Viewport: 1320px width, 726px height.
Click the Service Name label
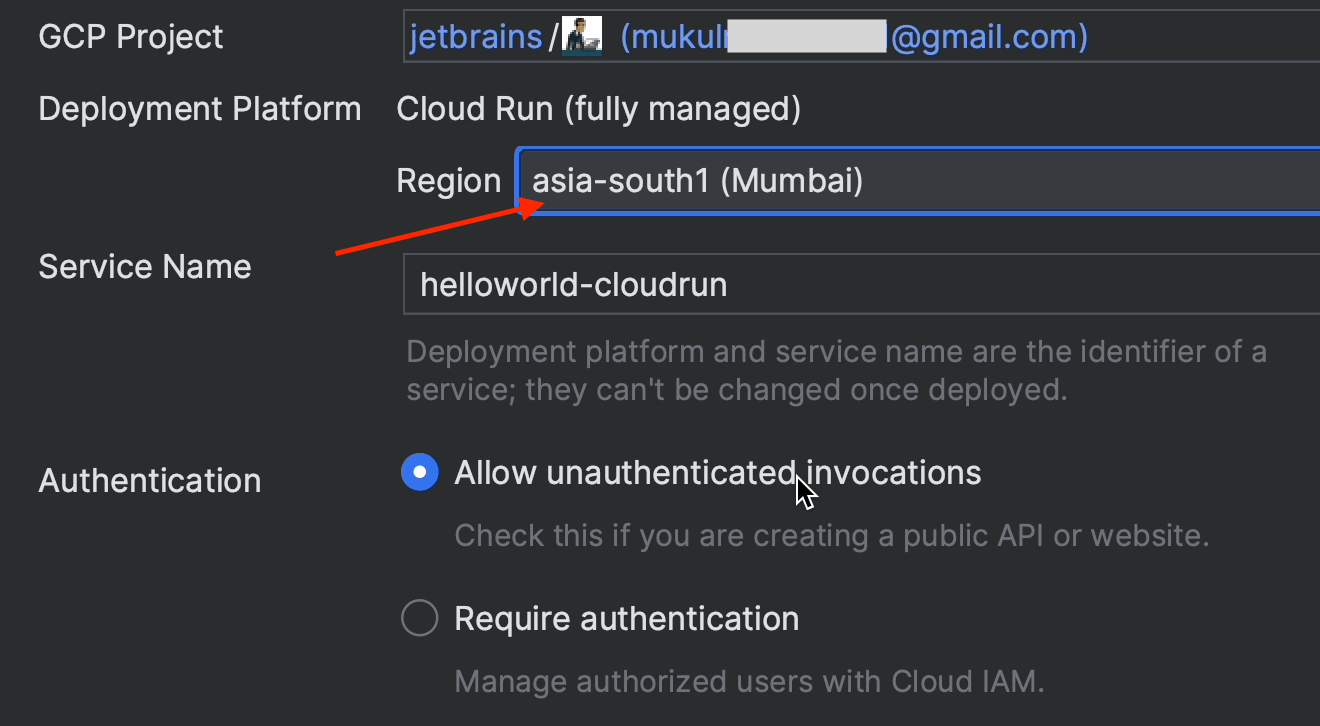tap(145, 267)
